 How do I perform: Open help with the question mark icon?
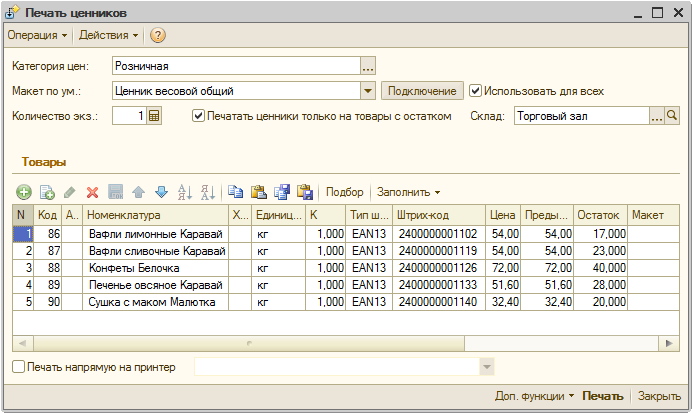click(x=158, y=35)
